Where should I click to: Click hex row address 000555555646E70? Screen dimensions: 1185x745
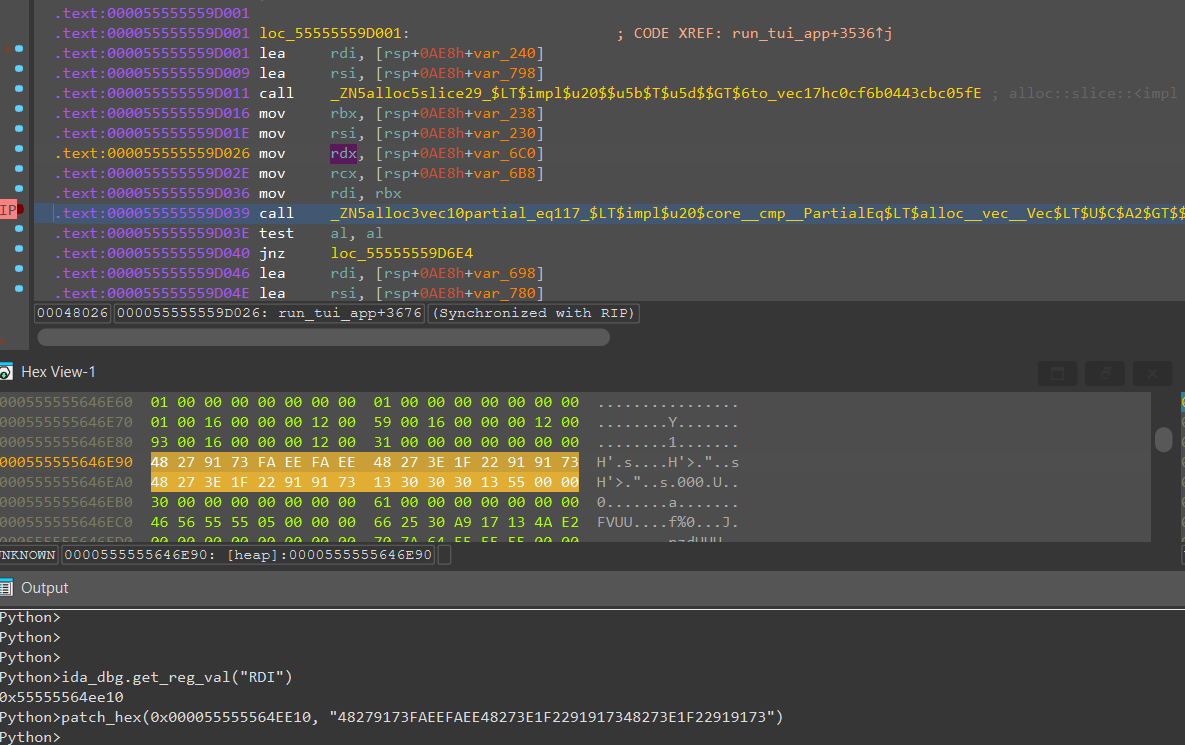pos(67,422)
